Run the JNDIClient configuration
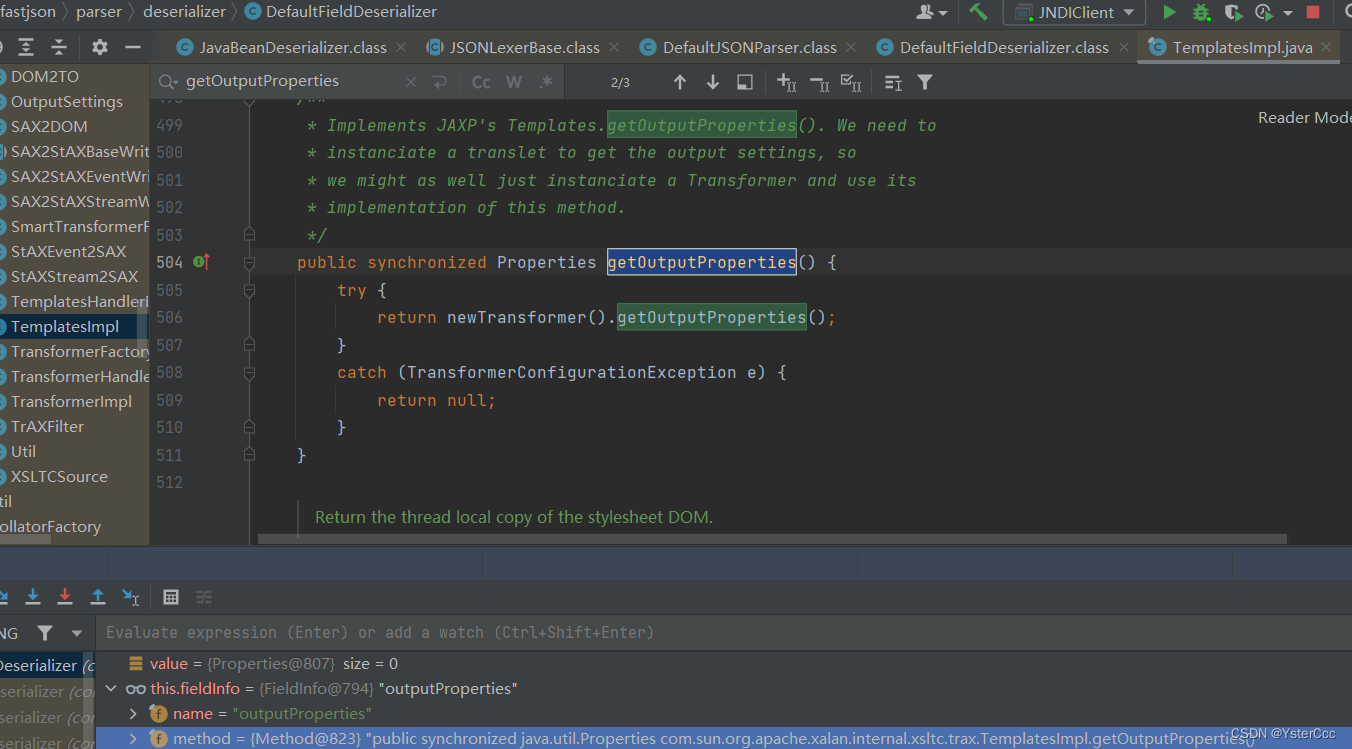 click(1169, 13)
